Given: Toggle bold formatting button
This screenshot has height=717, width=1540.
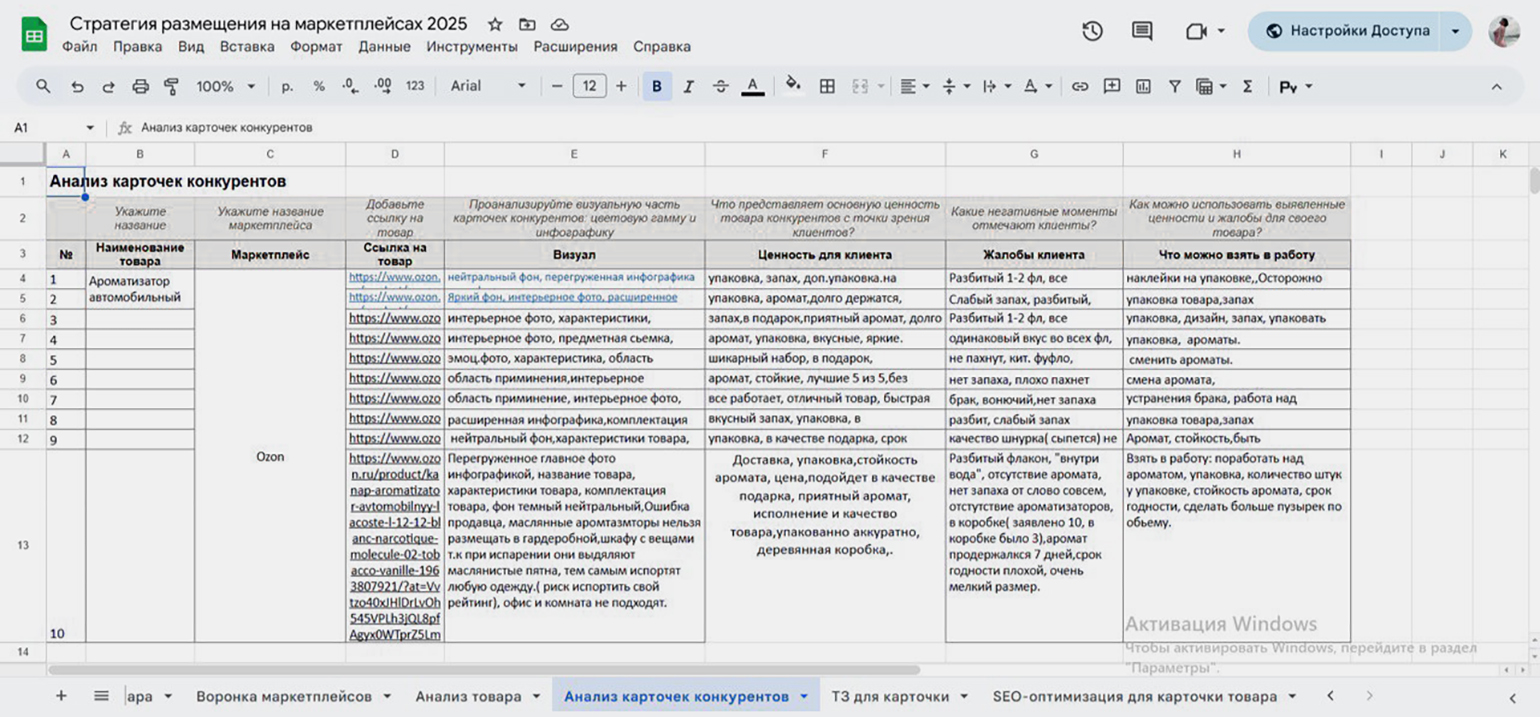Looking at the screenshot, I should (x=657, y=87).
